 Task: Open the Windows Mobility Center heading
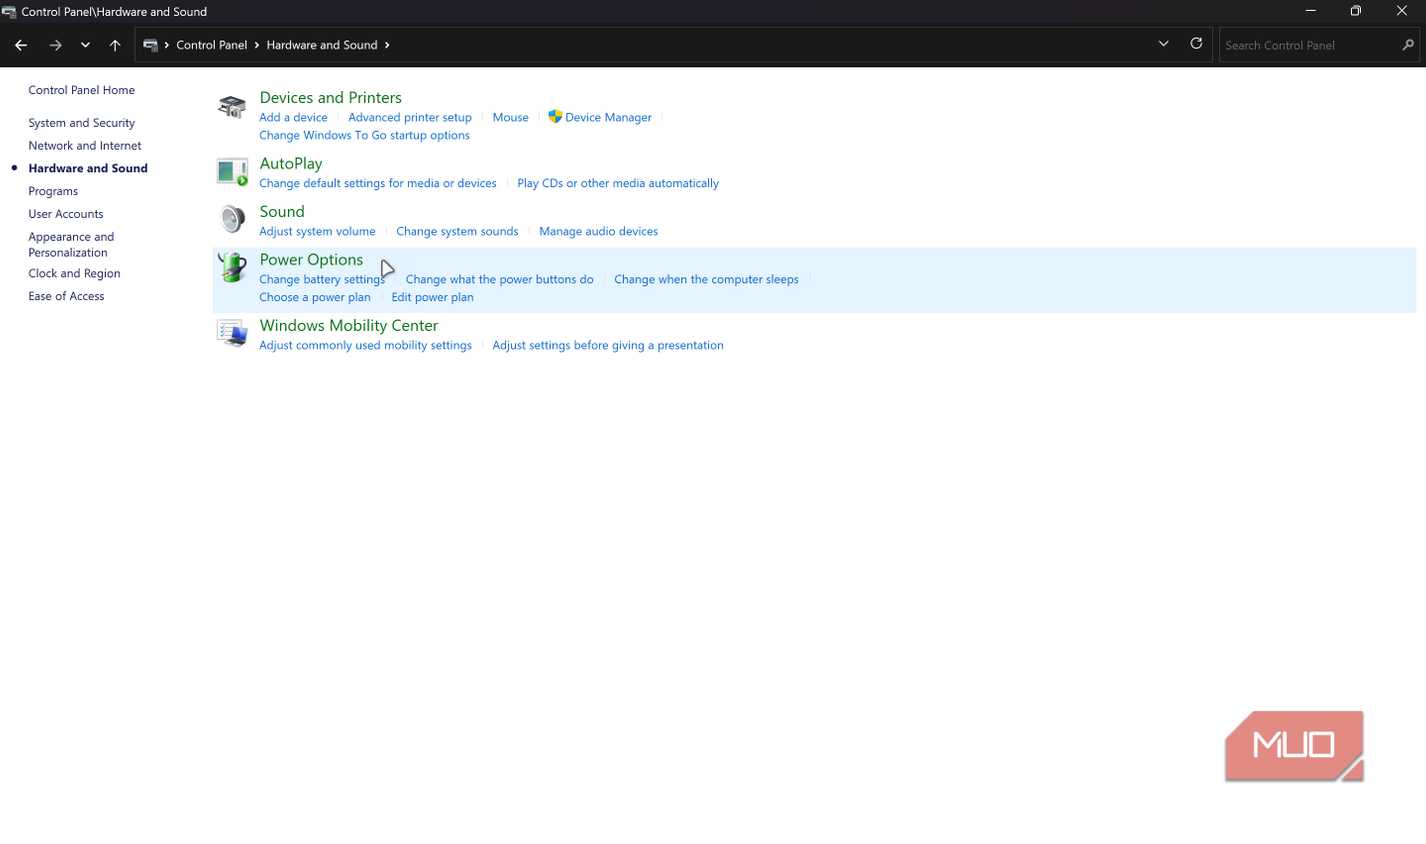point(349,325)
